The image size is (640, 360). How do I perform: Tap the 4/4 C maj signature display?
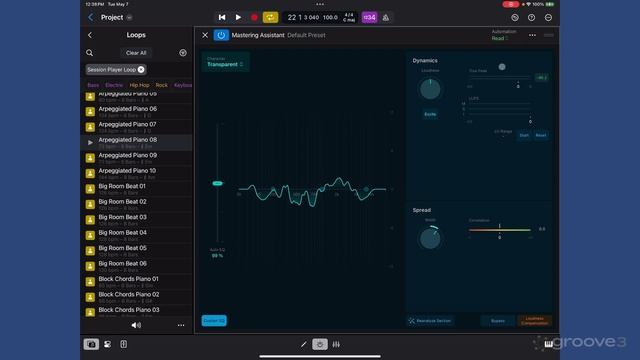(349, 18)
